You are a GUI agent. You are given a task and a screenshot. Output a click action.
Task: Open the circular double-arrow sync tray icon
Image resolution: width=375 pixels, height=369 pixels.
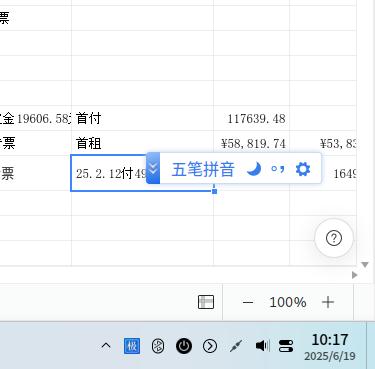click(x=158, y=346)
